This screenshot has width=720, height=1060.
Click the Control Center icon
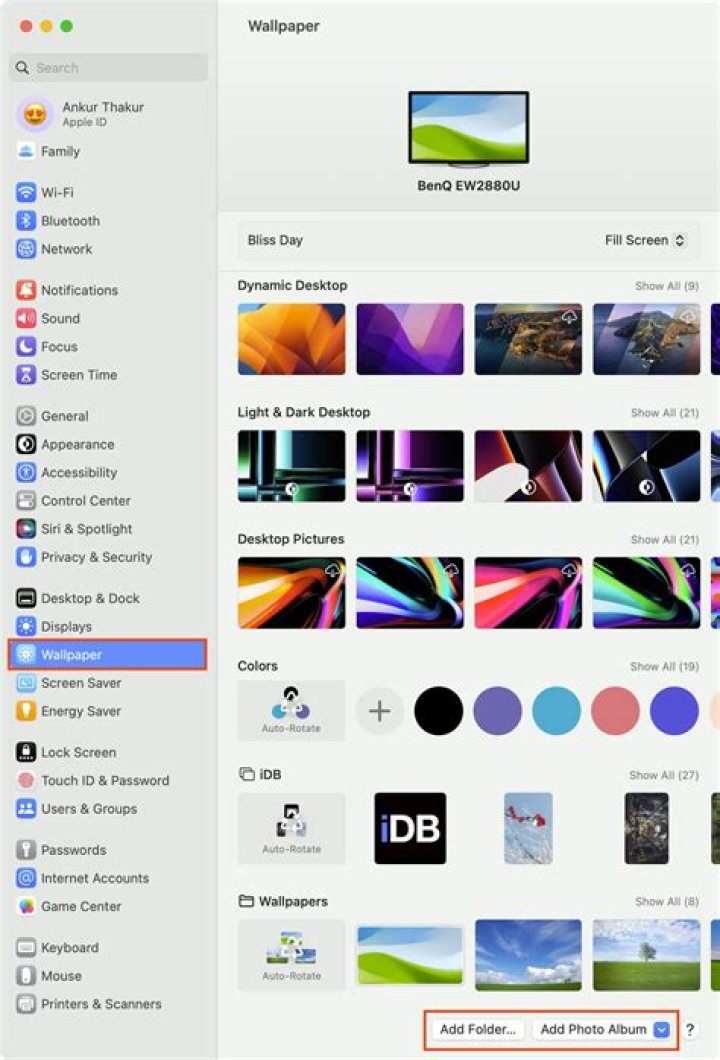[x=26, y=501]
